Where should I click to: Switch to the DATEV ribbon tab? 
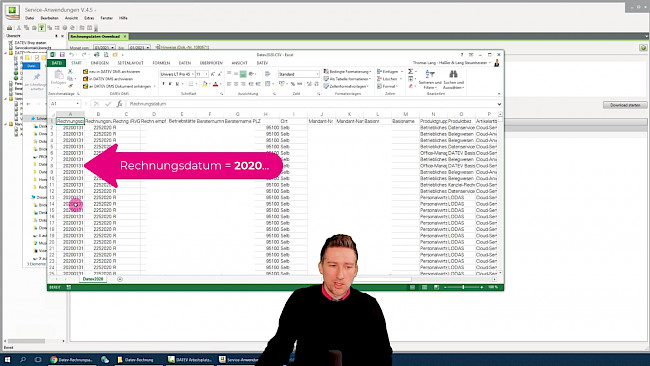[x=262, y=63]
